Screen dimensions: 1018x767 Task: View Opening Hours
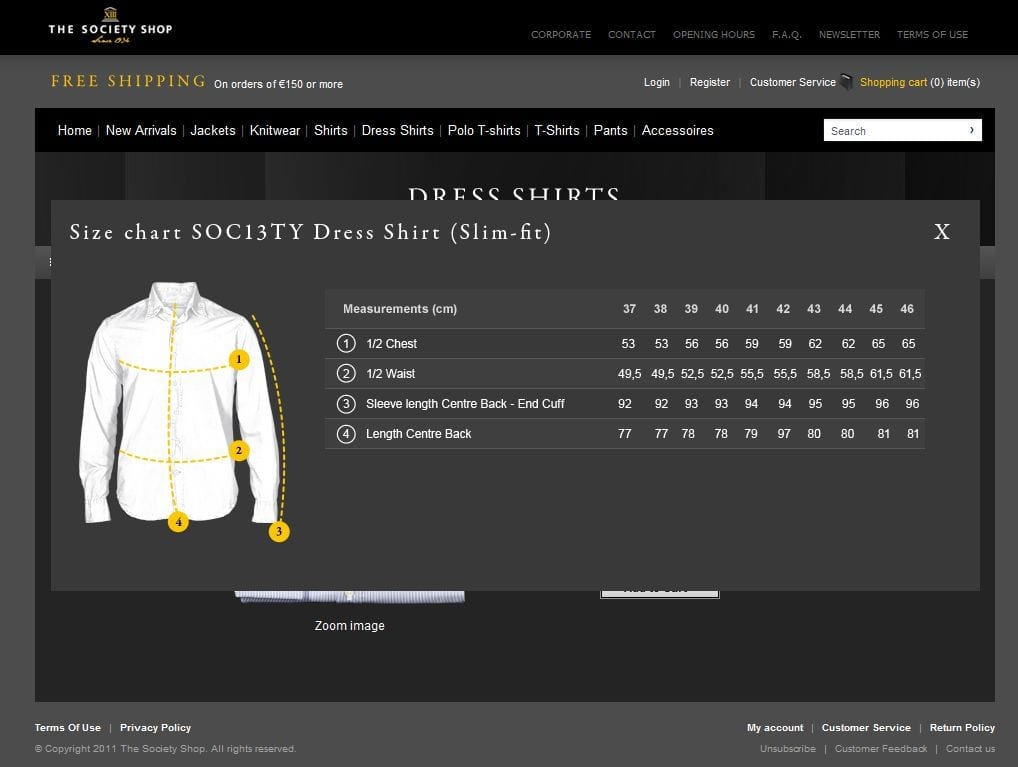click(714, 34)
